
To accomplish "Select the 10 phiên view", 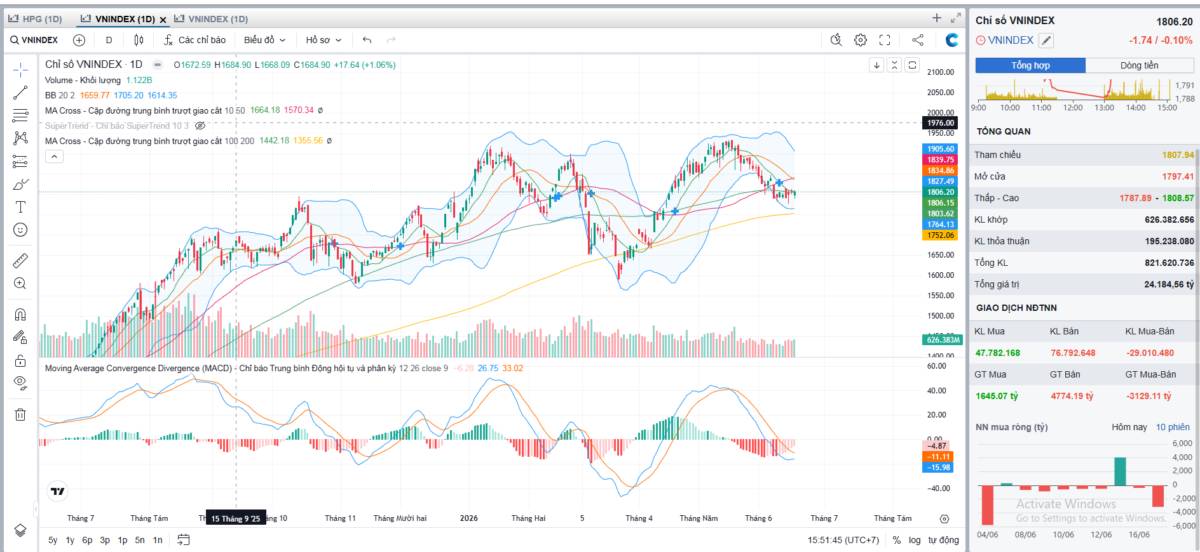I will tap(1174, 427).
